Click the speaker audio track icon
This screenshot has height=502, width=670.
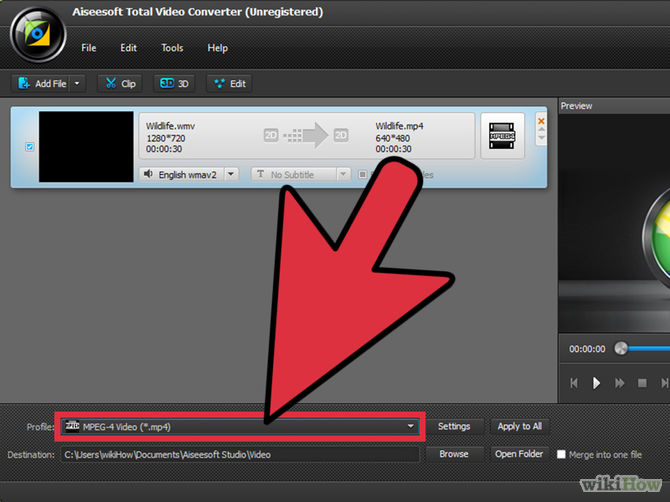click(148, 174)
